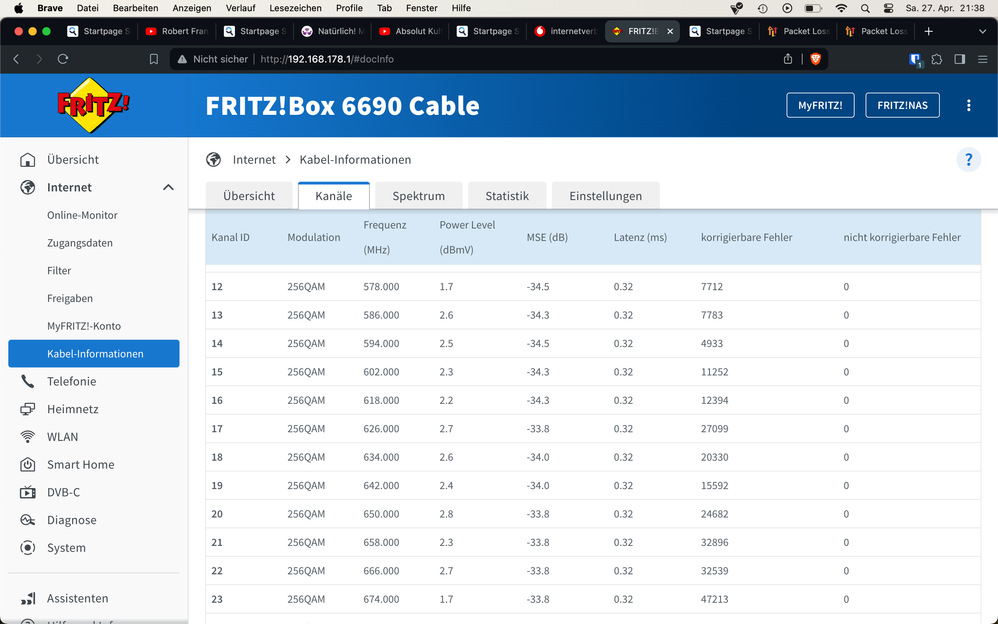Open Freigaben in sidebar
The width and height of the screenshot is (998, 624).
70,298
